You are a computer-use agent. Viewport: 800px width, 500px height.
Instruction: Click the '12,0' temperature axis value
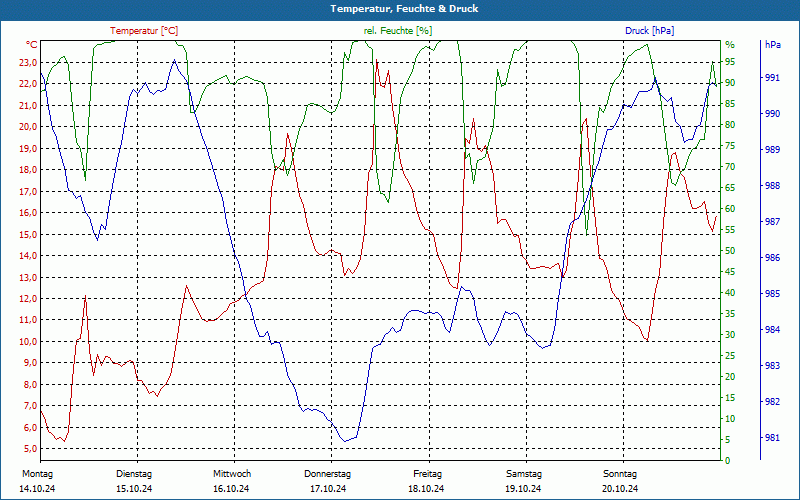click(28, 298)
